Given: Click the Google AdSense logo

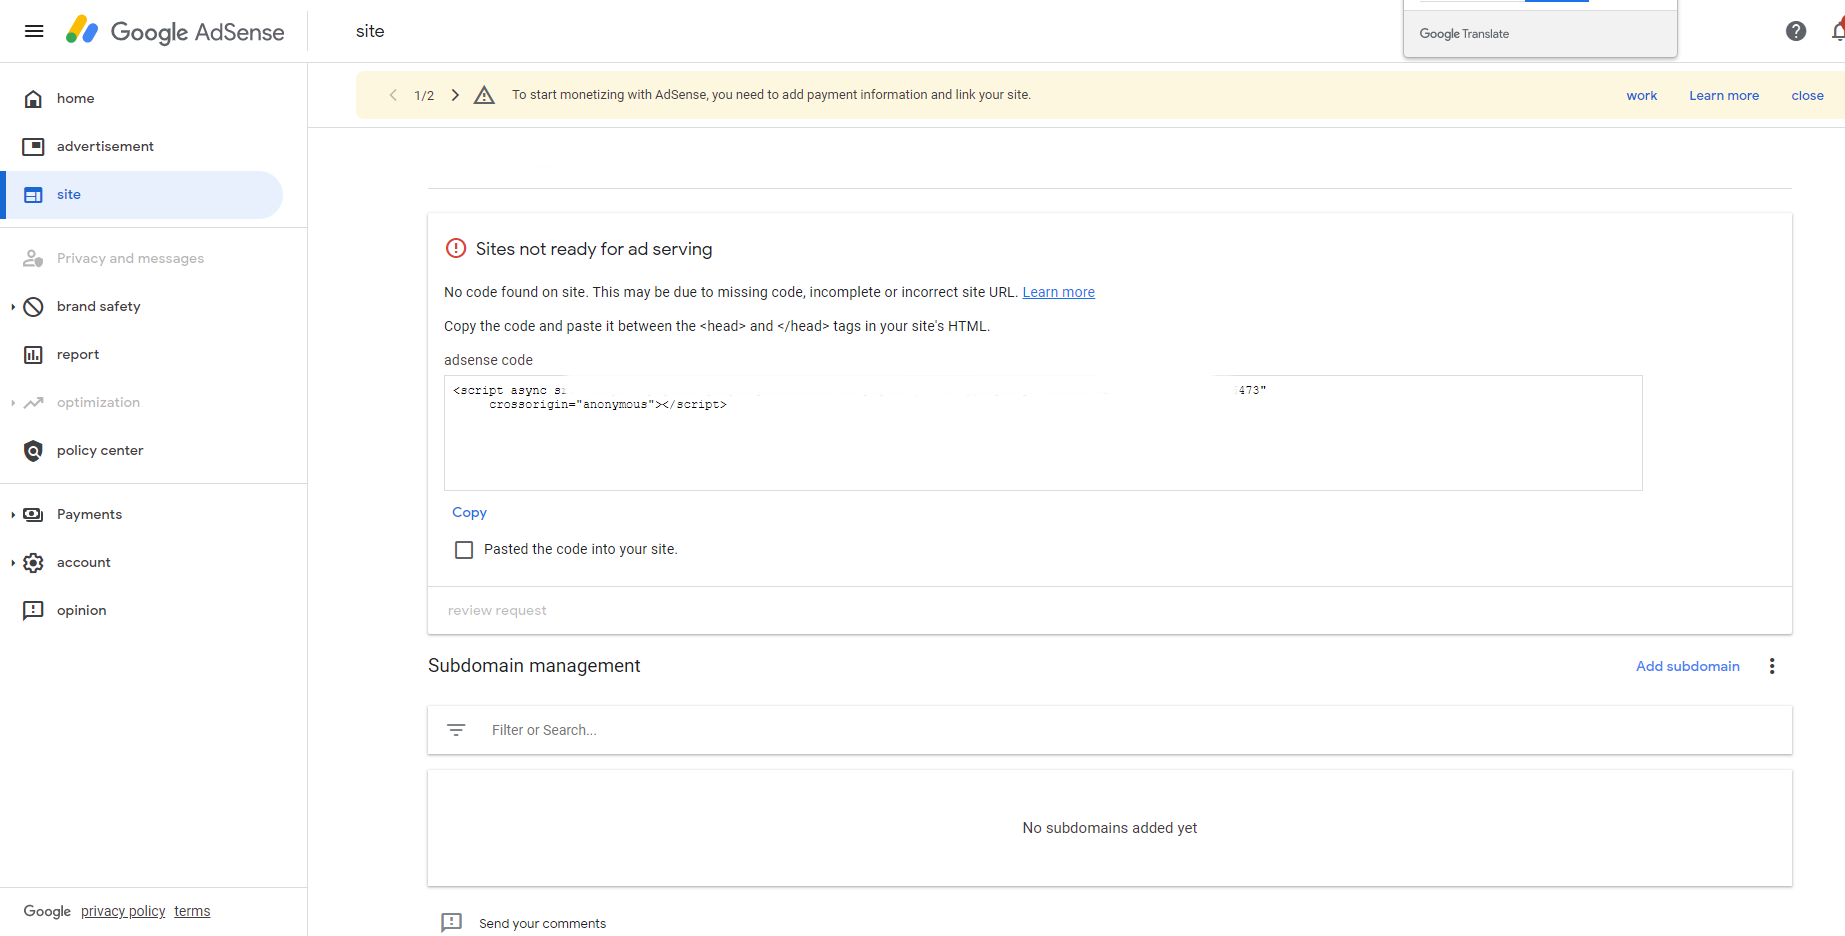Looking at the screenshot, I should [175, 31].
